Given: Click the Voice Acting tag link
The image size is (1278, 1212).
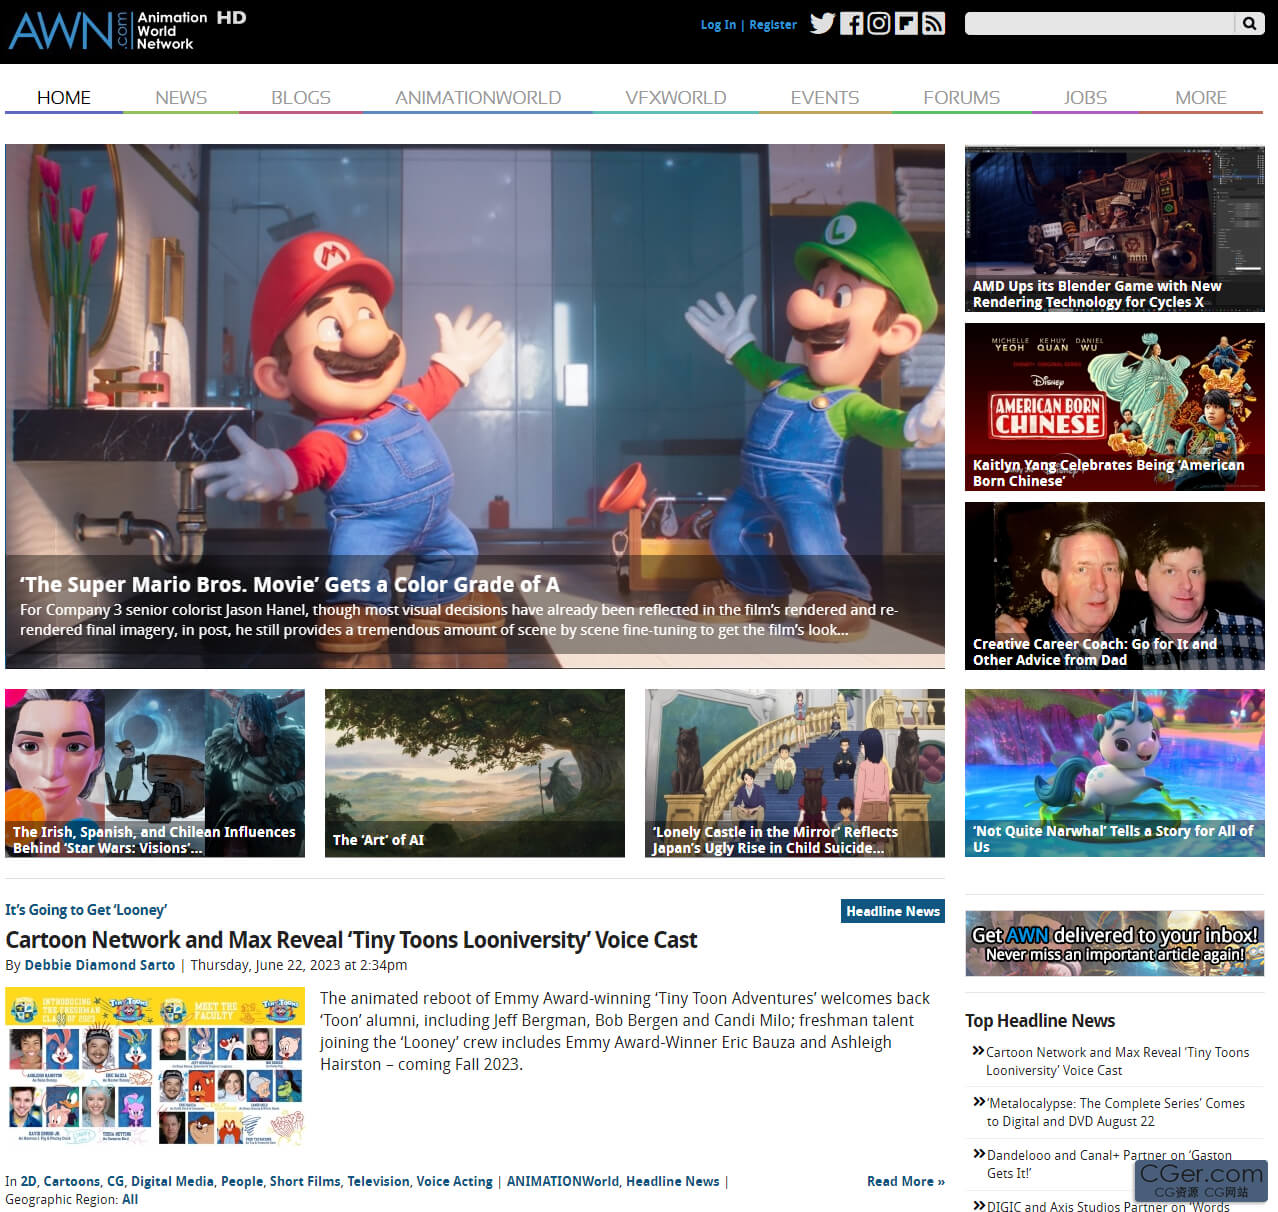Looking at the screenshot, I should point(455,1181).
